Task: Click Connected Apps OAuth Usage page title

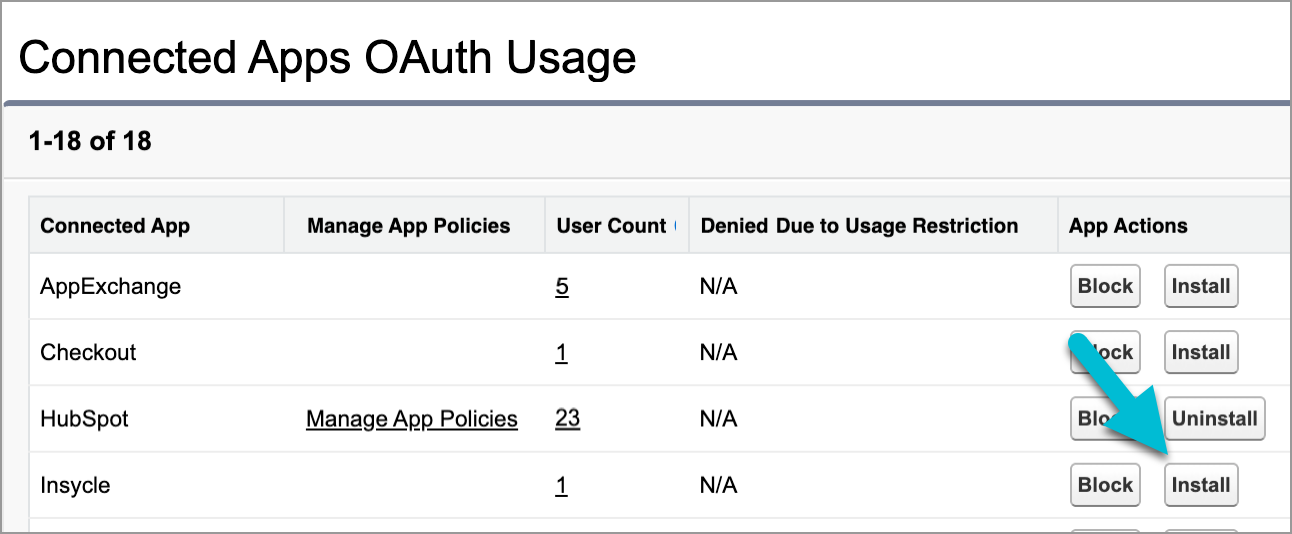Action: tap(327, 58)
